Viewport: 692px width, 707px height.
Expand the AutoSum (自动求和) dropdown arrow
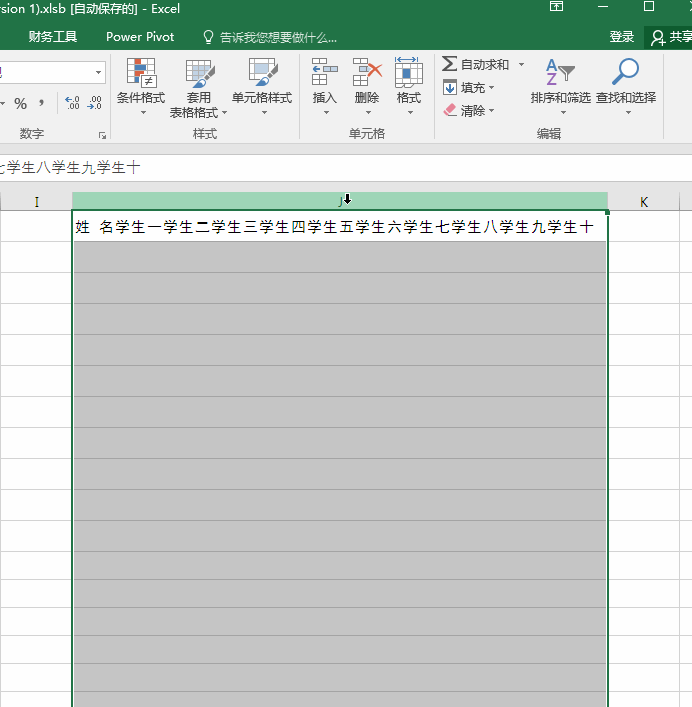click(521, 64)
